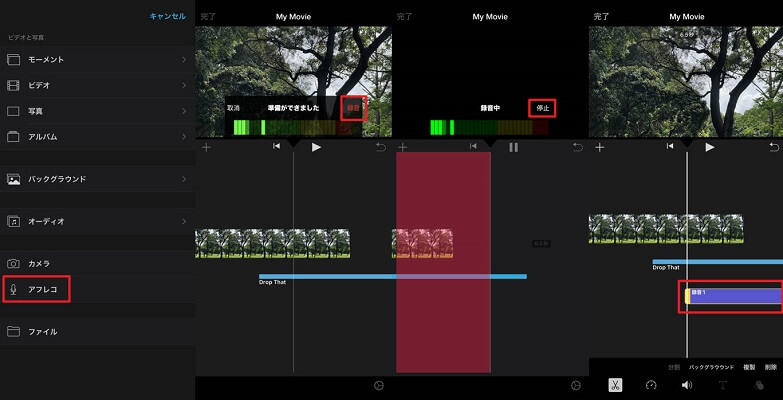The height and width of the screenshot is (400, 783).
Task: Undo using the arrow in 録音 1 panel
Action: tap(774, 147)
